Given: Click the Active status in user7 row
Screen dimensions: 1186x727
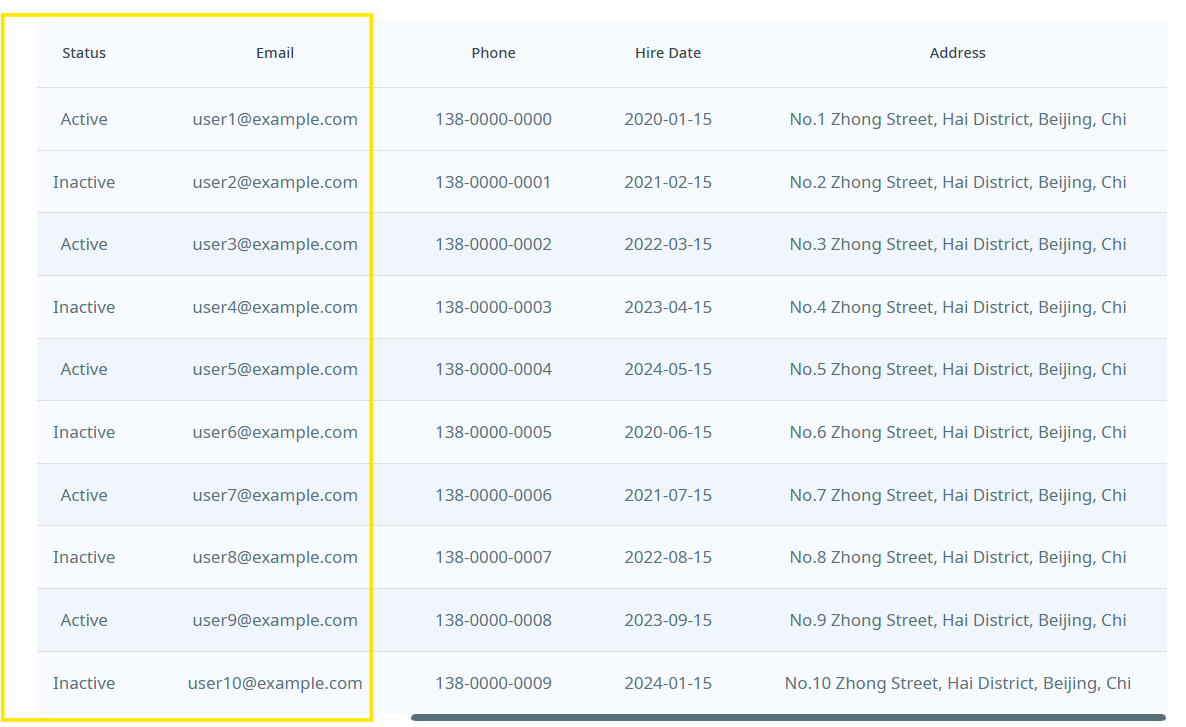Looking at the screenshot, I should tap(84, 495).
